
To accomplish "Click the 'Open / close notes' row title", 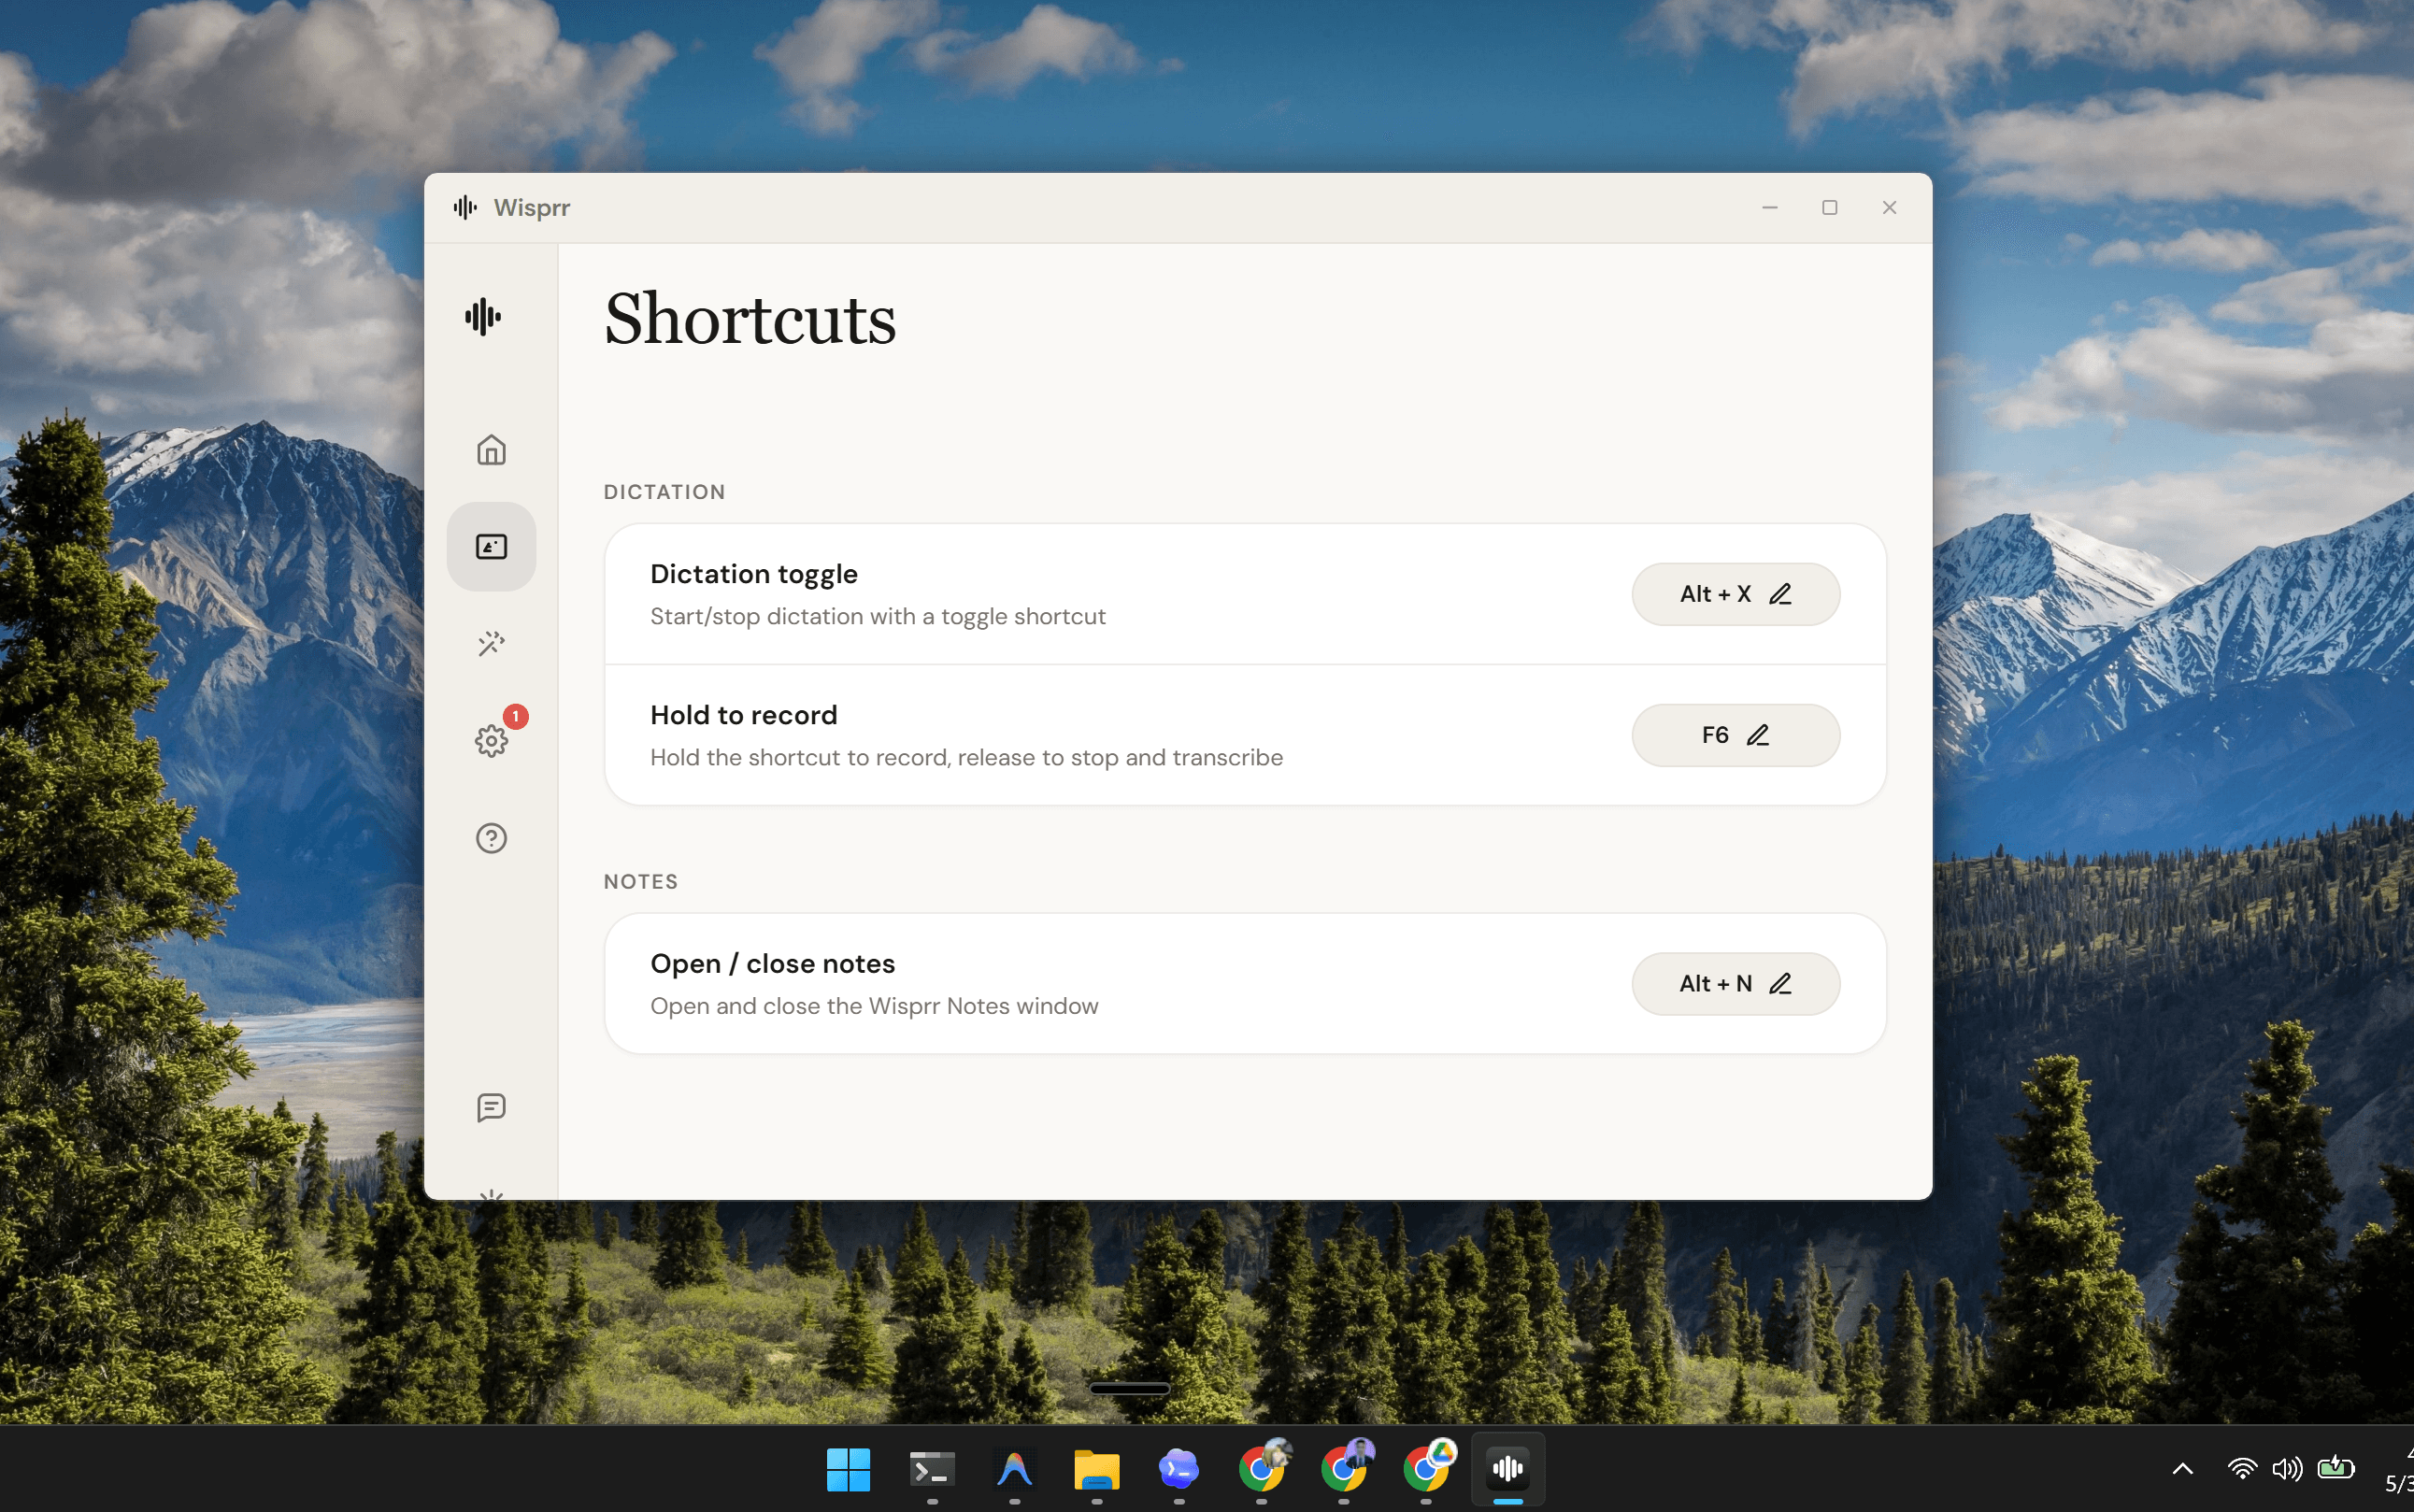I will coord(773,964).
